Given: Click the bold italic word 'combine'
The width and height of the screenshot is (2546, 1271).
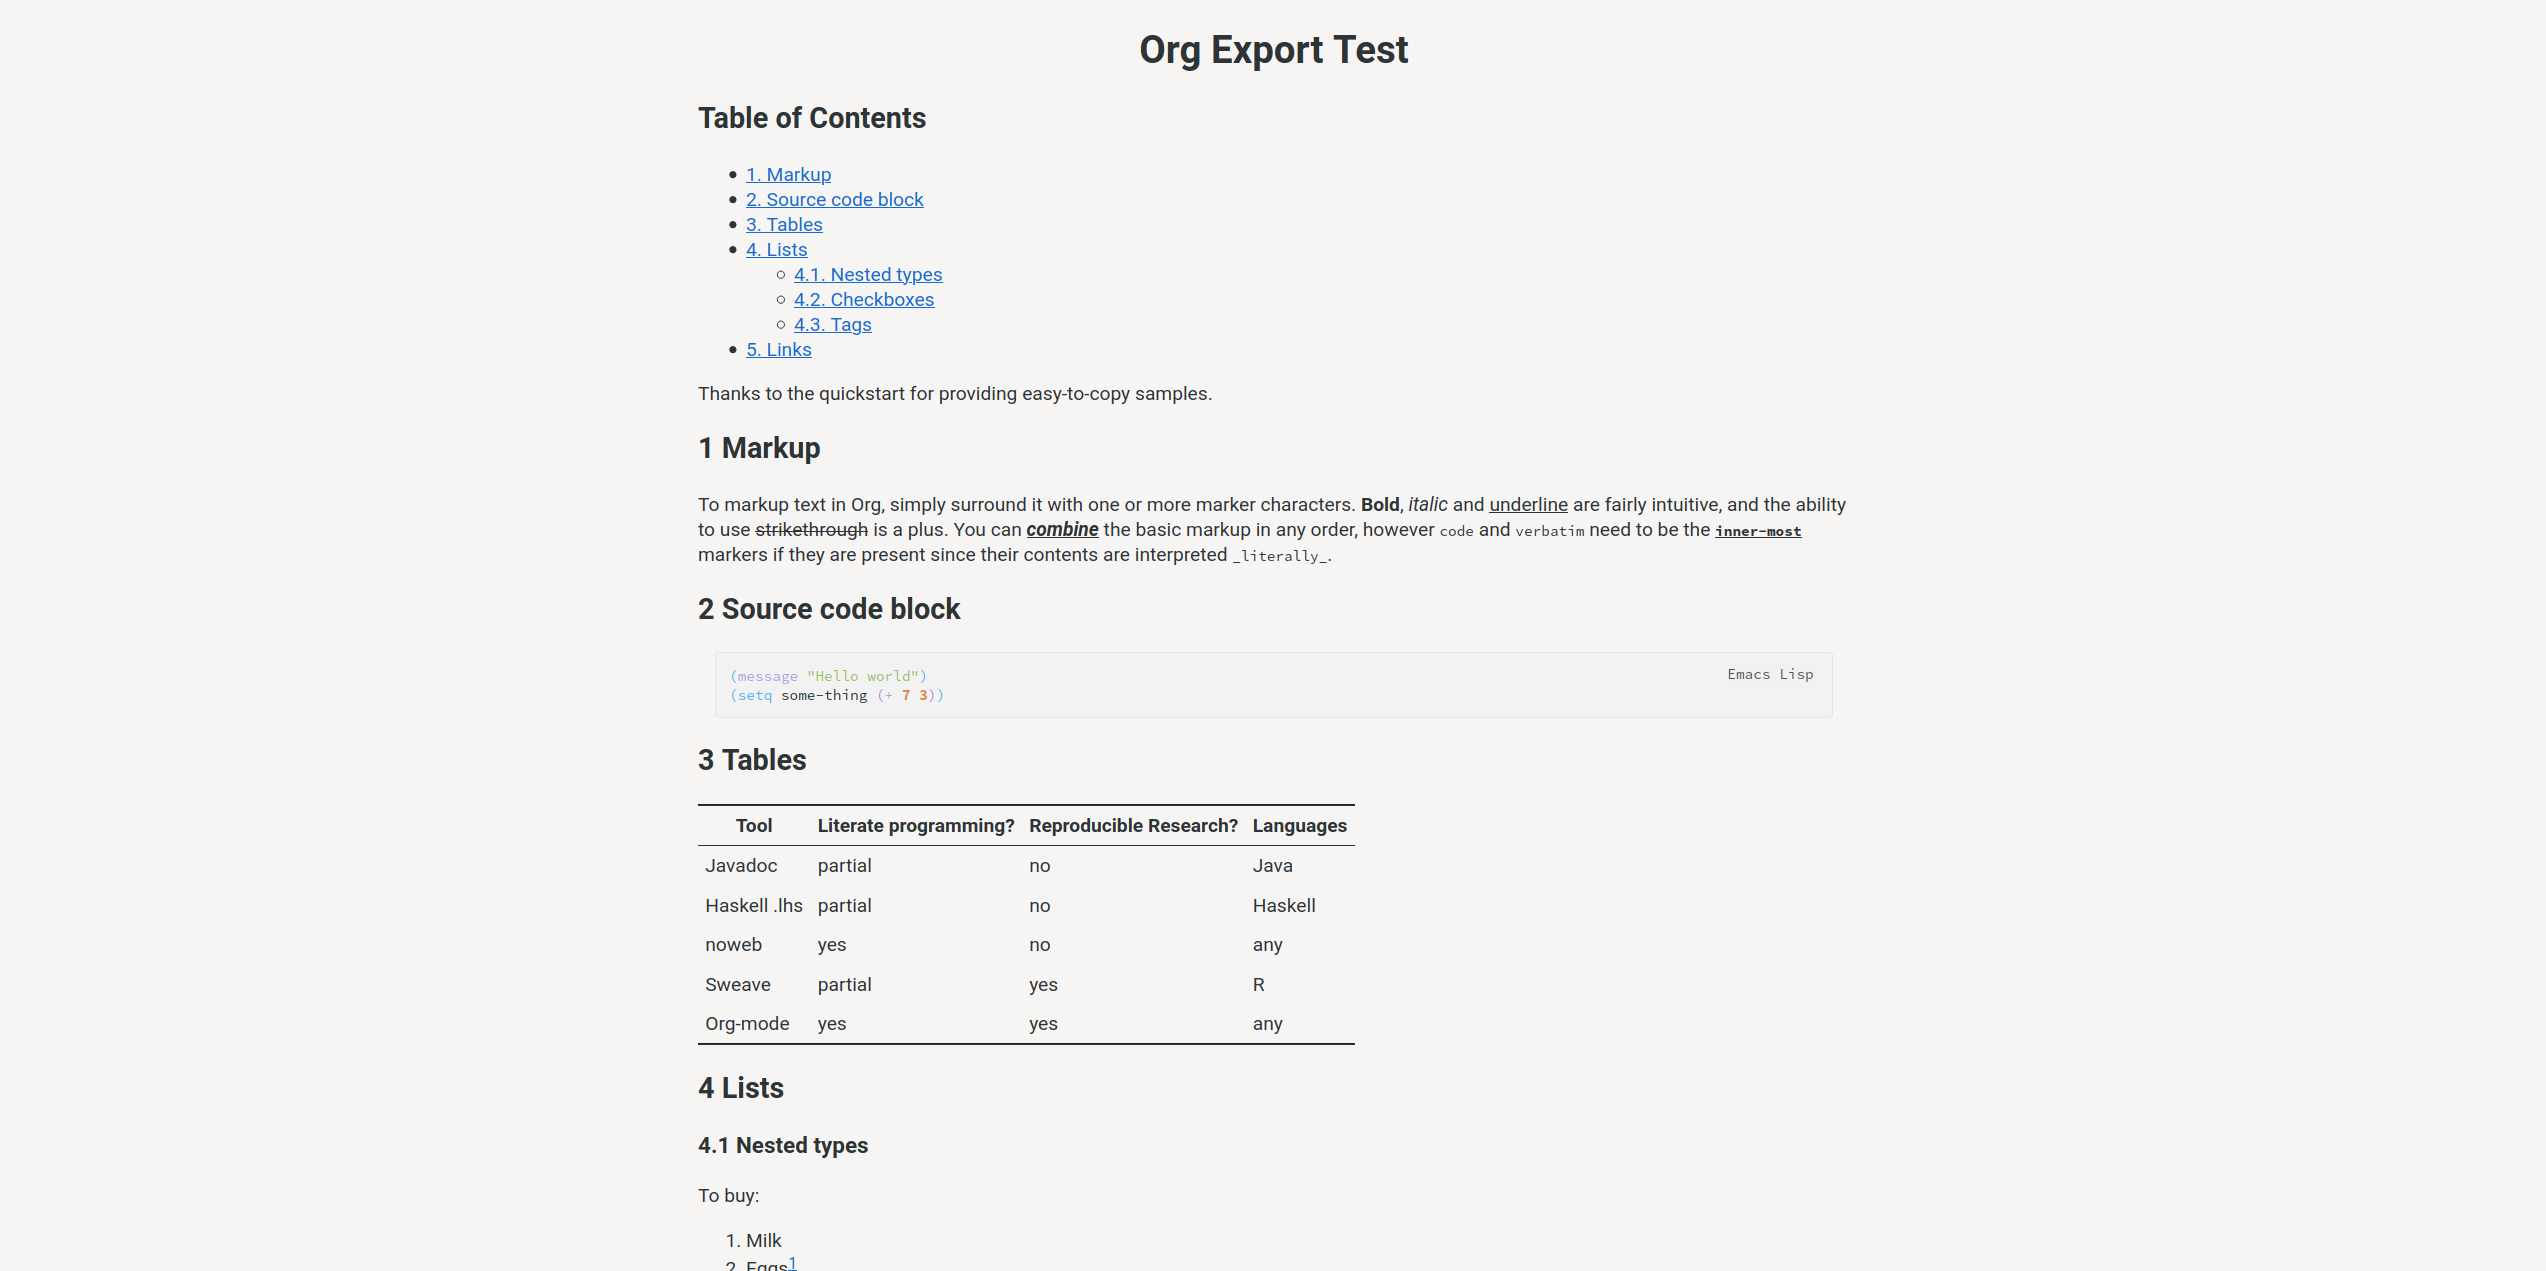Looking at the screenshot, I should 1061,530.
